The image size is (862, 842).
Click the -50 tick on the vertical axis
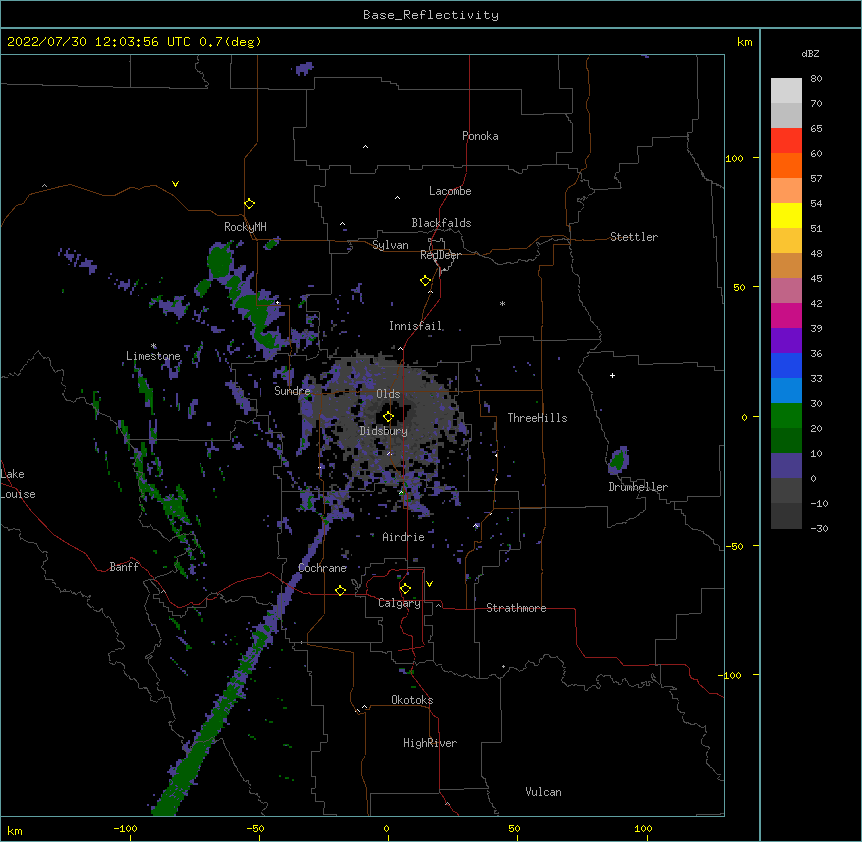point(733,546)
